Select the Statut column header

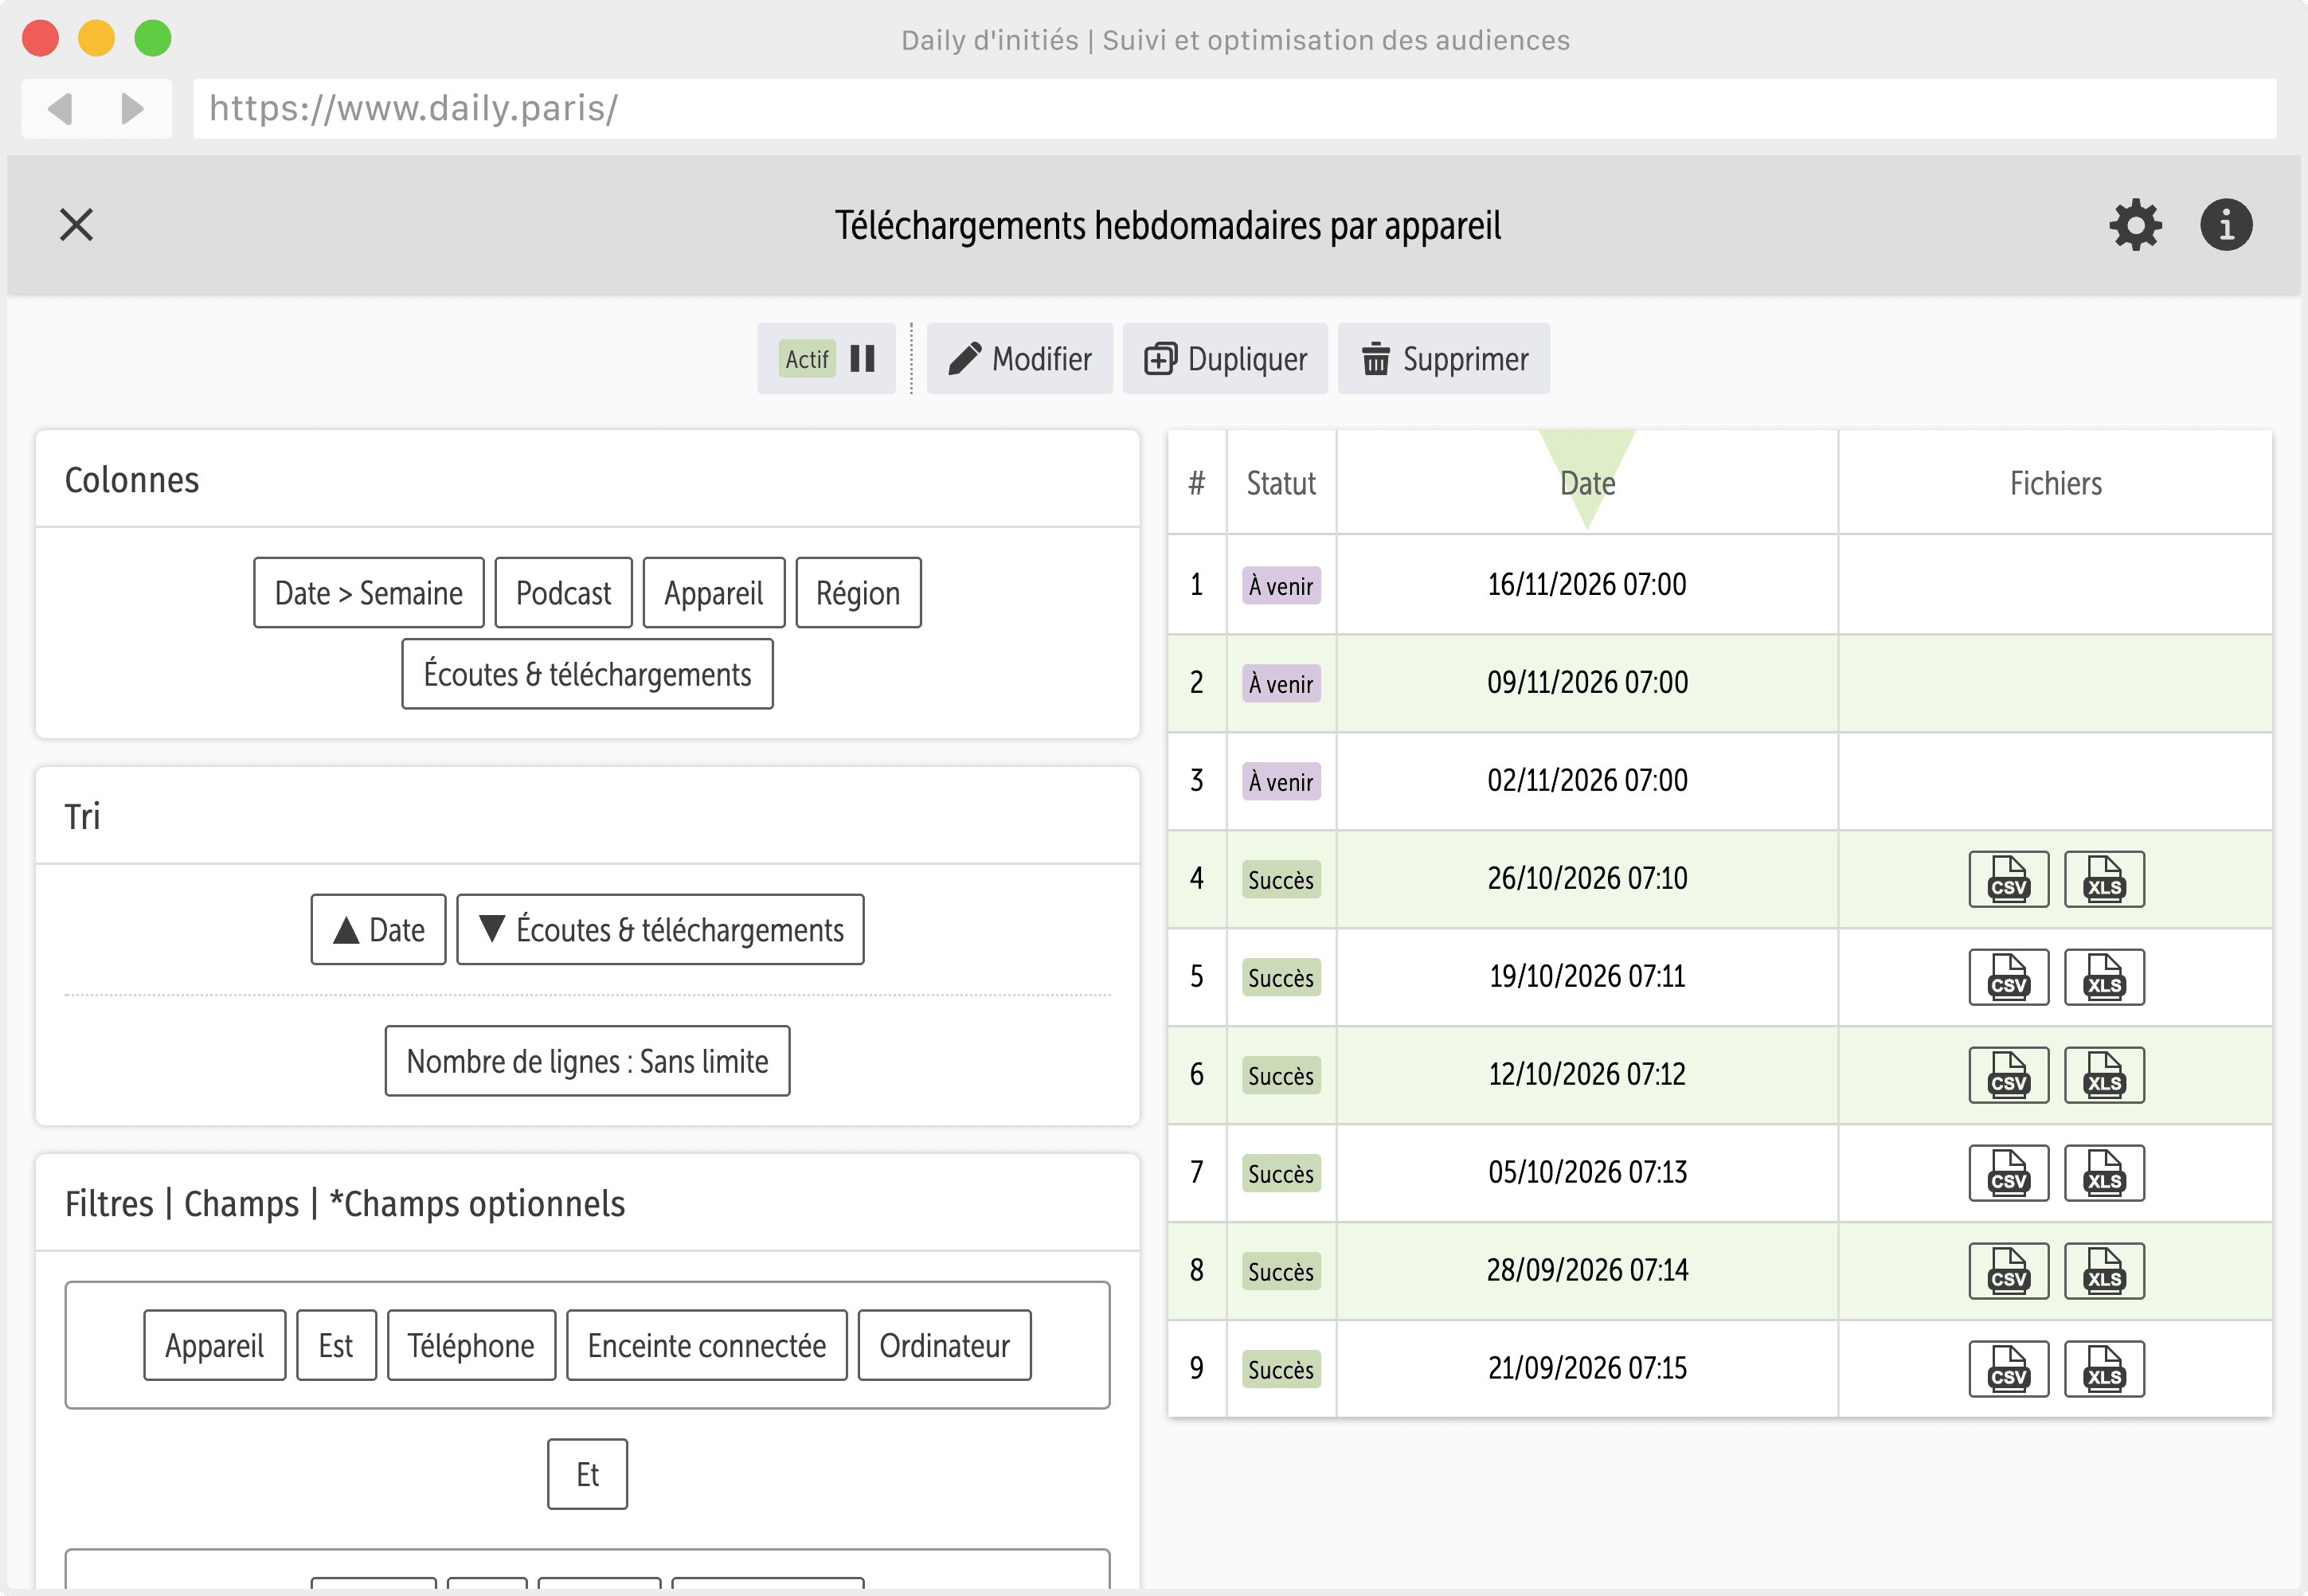click(x=1281, y=483)
